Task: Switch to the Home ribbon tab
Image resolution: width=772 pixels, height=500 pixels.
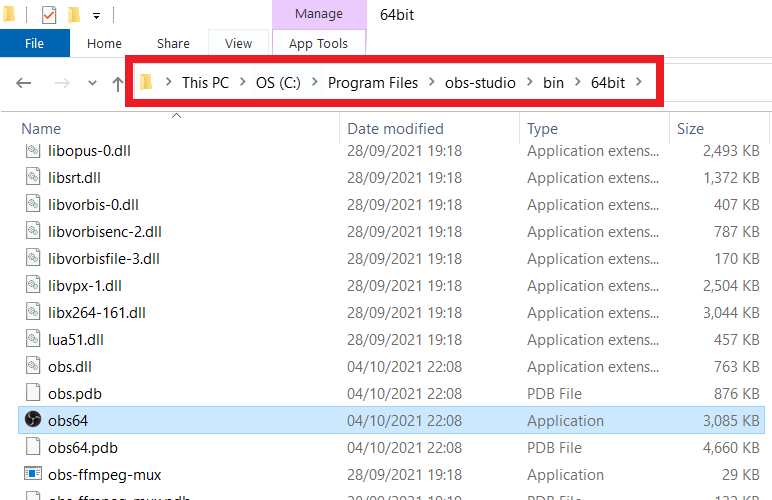Action: pyautogui.click(x=104, y=43)
